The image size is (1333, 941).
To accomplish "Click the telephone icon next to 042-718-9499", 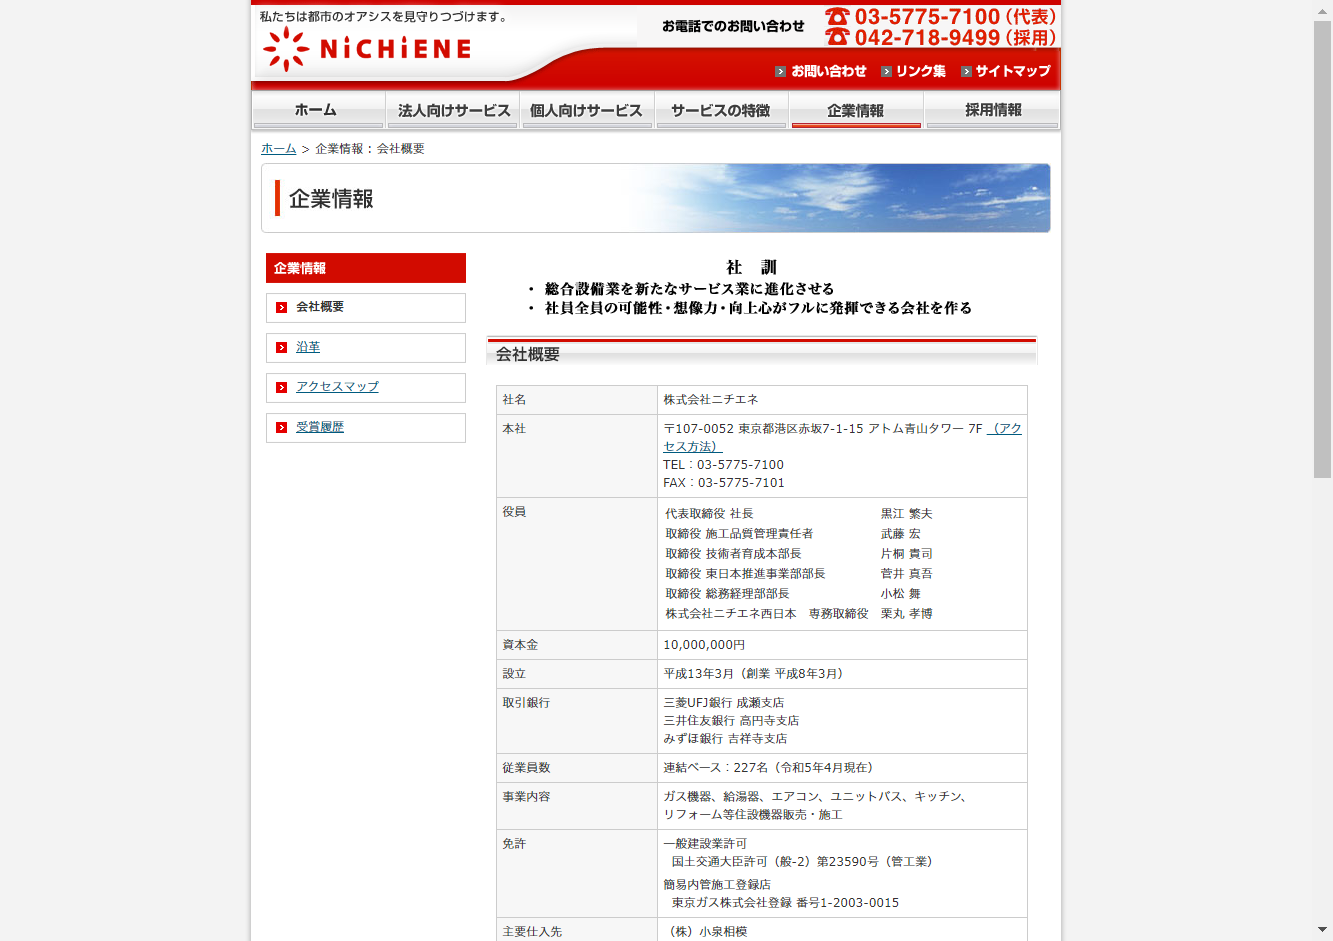I will [837, 37].
